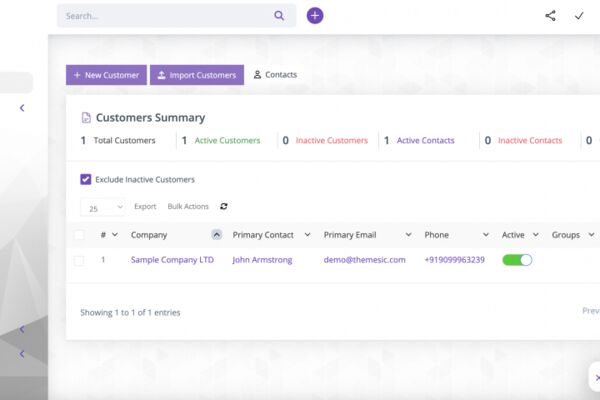Image resolution: width=600 pixels, height=400 pixels.
Task: Click the Company column sort arrow
Action: pos(217,235)
